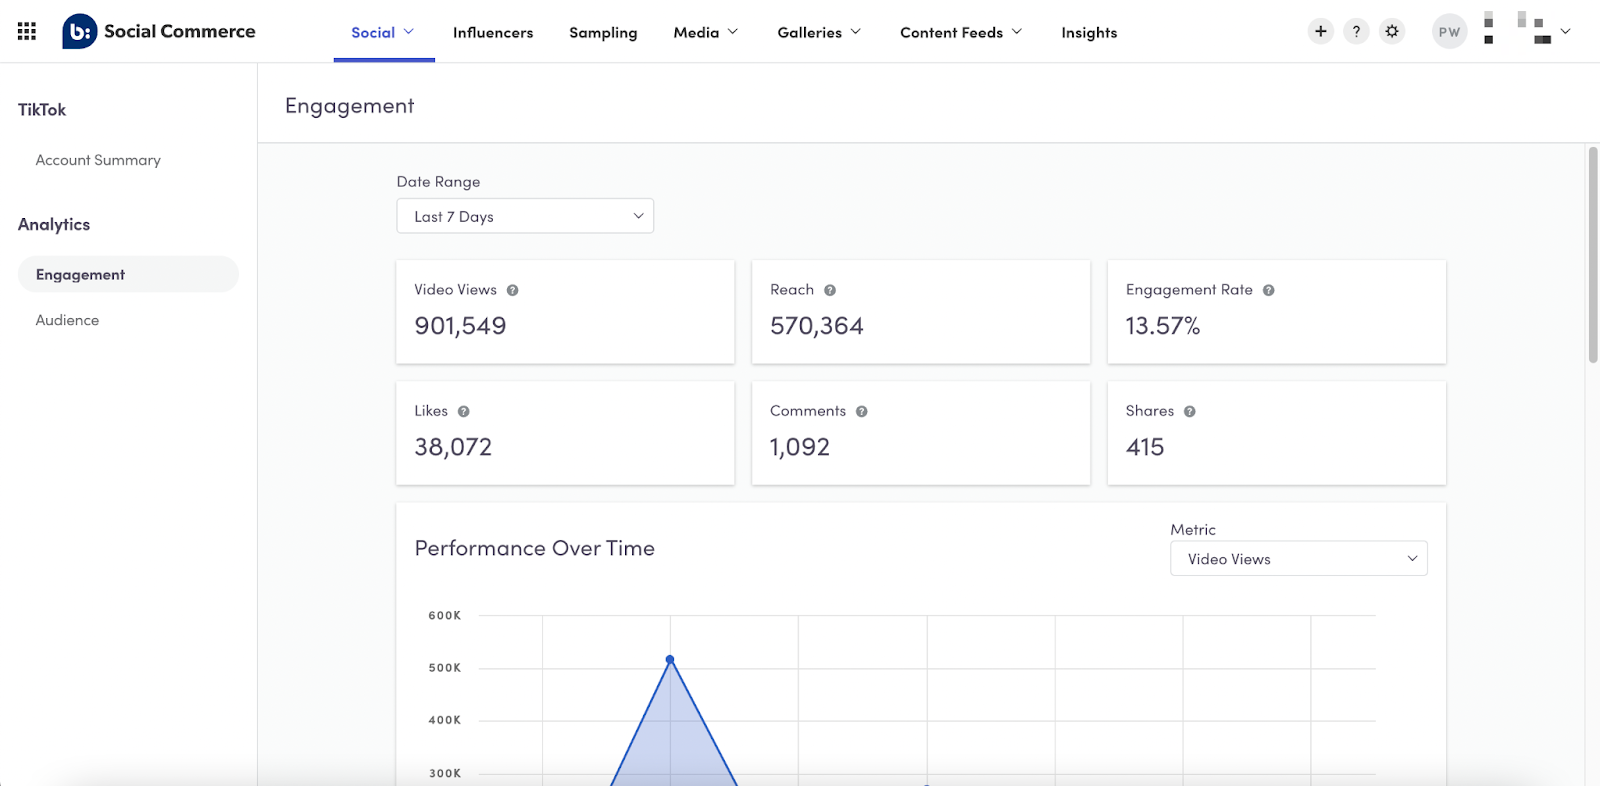The width and height of the screenshot is (1600, 786).
Task: Click the Analytics sidebar heading
Action: (54, 225)
